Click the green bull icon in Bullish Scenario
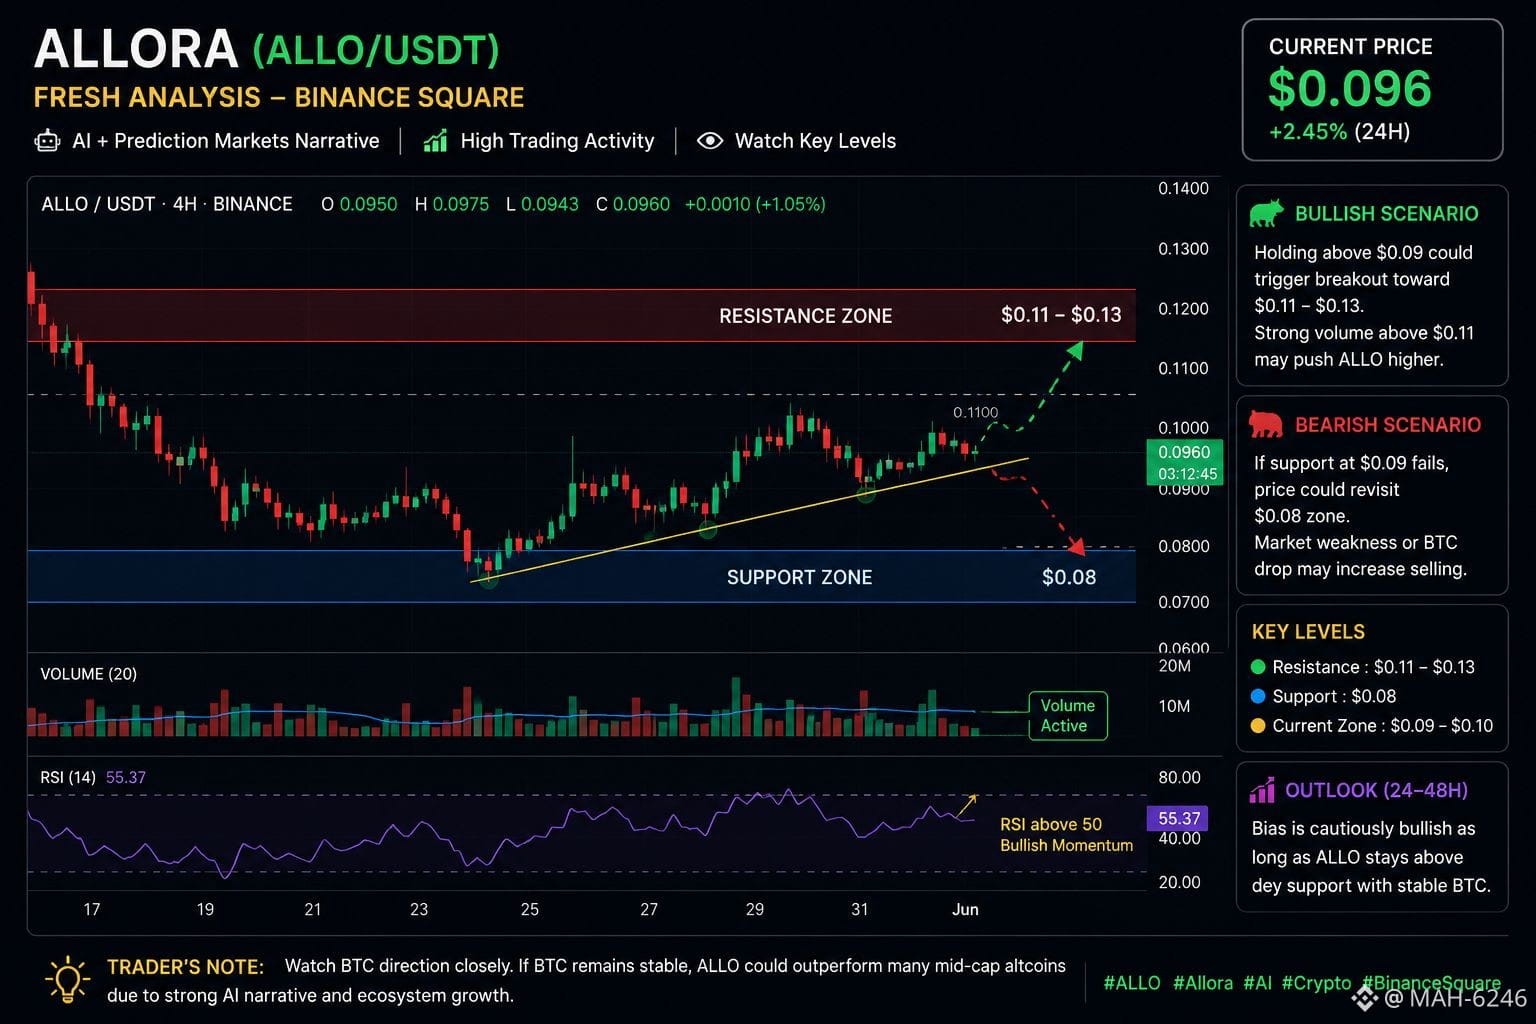 click(x=1266, y=213)
